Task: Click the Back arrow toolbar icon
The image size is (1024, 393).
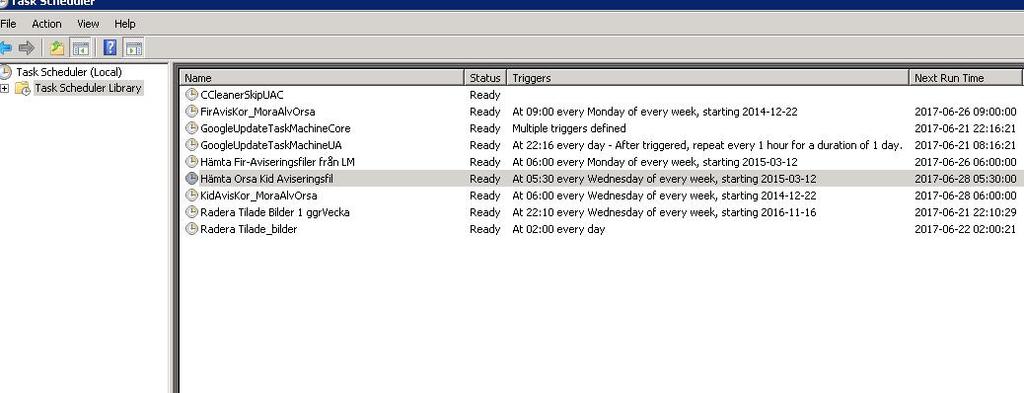Action: point(5,48)
